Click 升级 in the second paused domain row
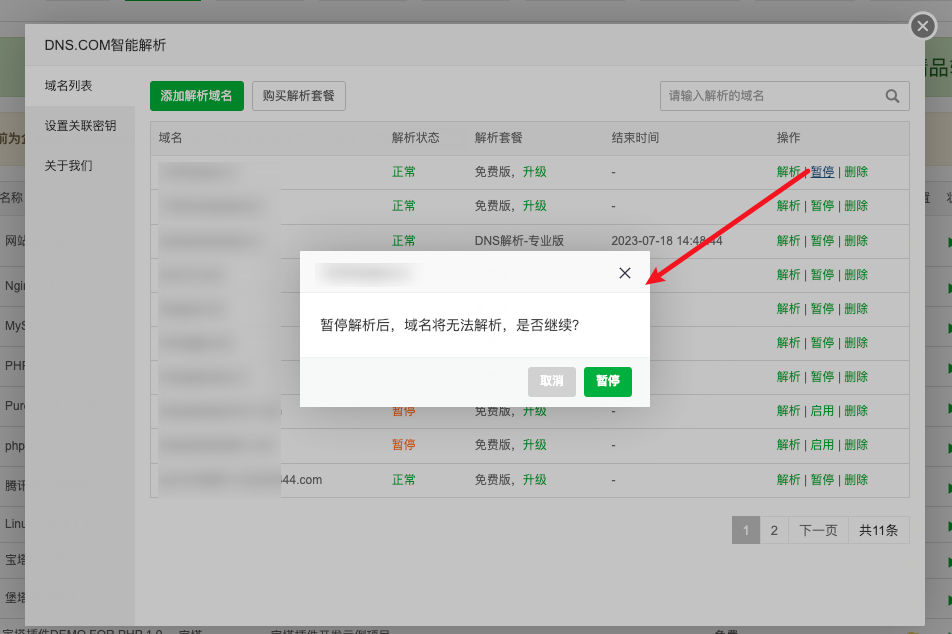The width and height of the screenshot is (952, 634). [534, 445]
